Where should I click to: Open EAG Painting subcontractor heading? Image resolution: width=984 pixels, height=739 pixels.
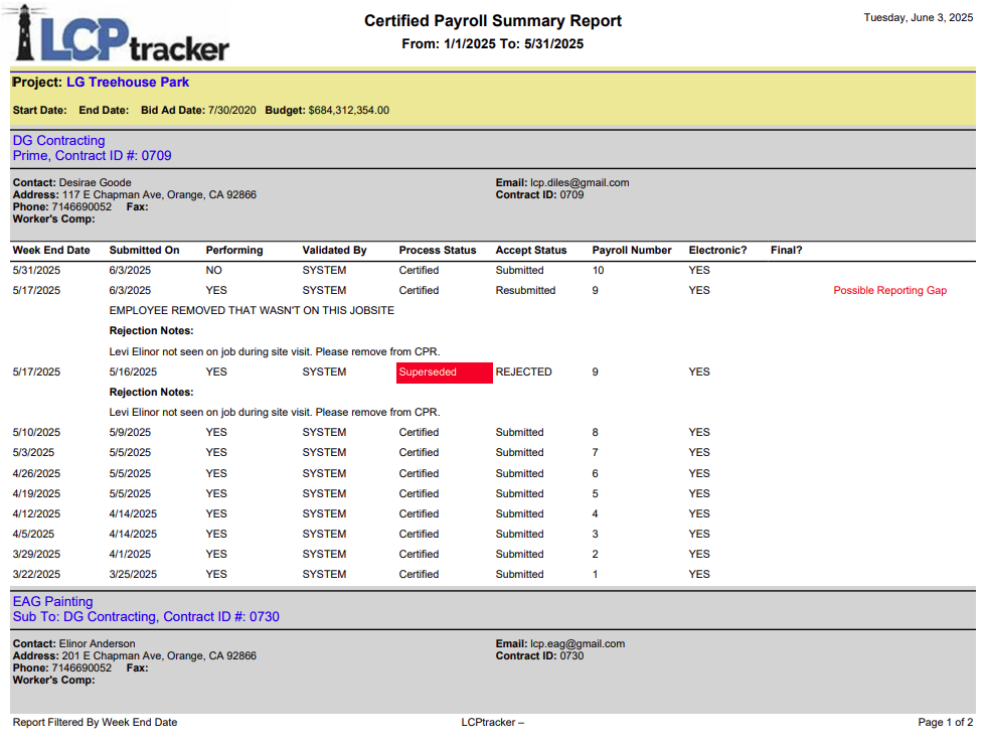point(53,602)
